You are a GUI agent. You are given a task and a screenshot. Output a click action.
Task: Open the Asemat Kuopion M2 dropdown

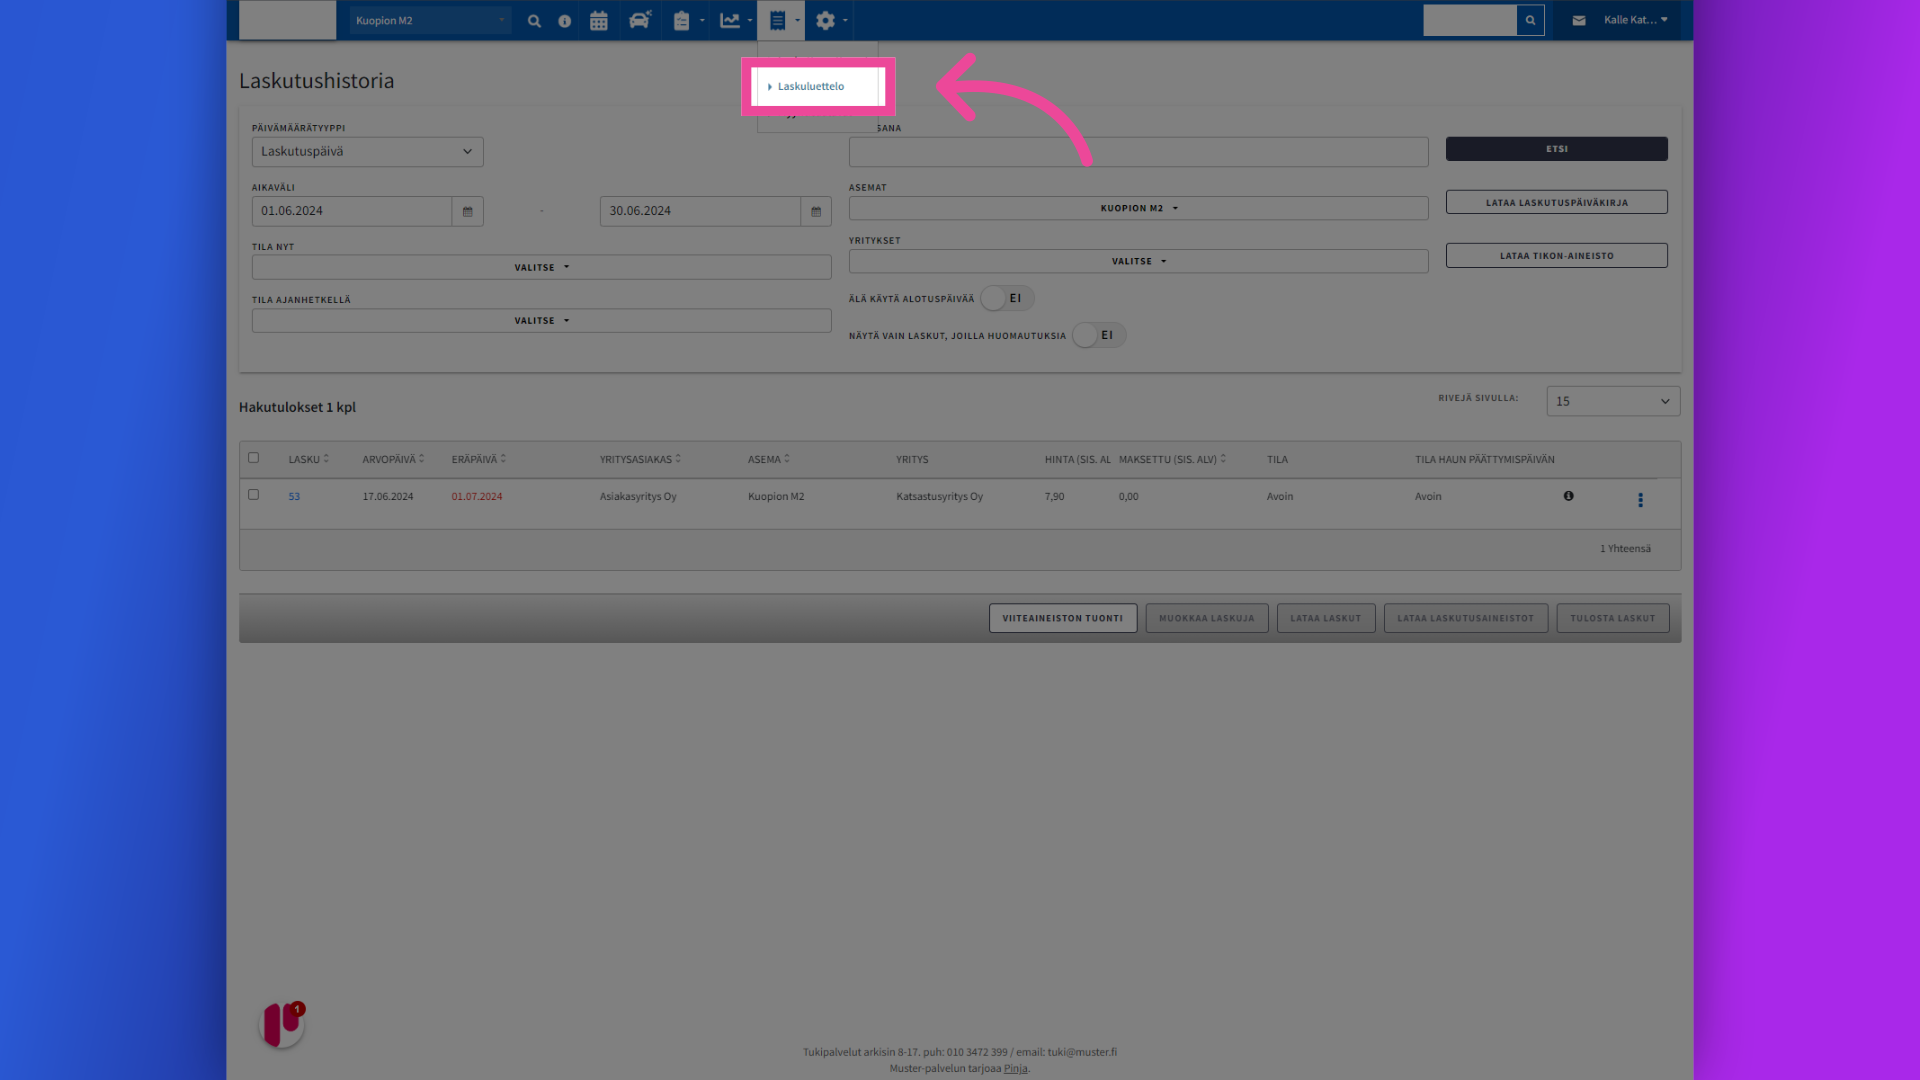click(x=1138, y=209)
